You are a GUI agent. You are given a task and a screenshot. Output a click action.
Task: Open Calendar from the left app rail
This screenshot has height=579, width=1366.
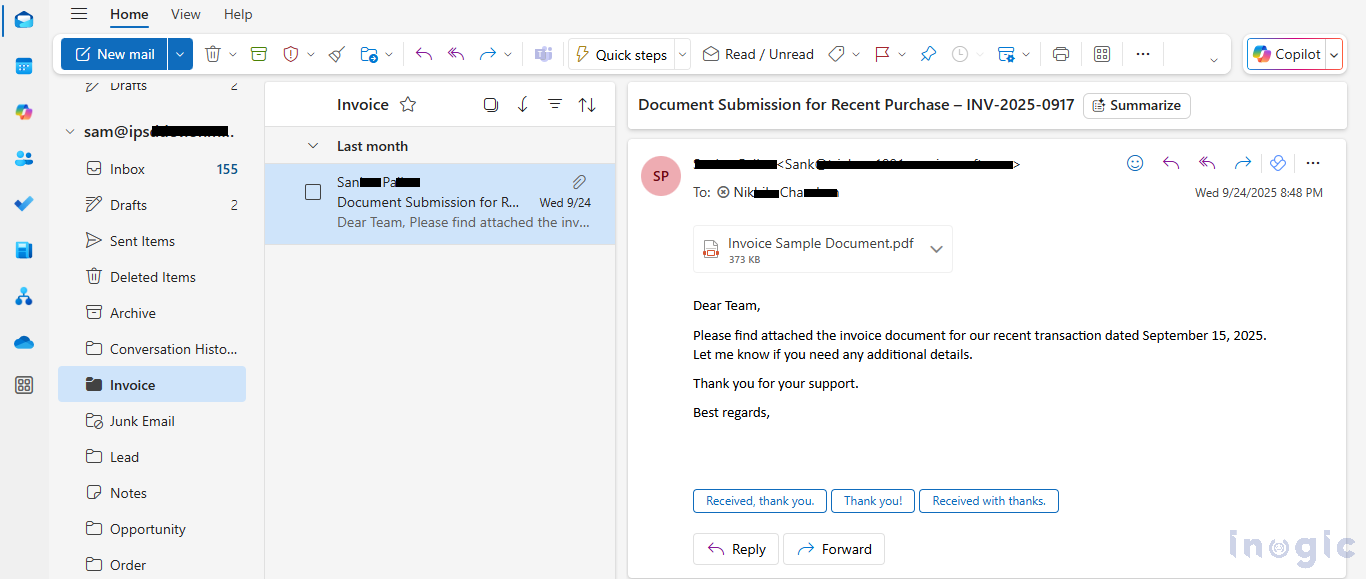(24, 66)
